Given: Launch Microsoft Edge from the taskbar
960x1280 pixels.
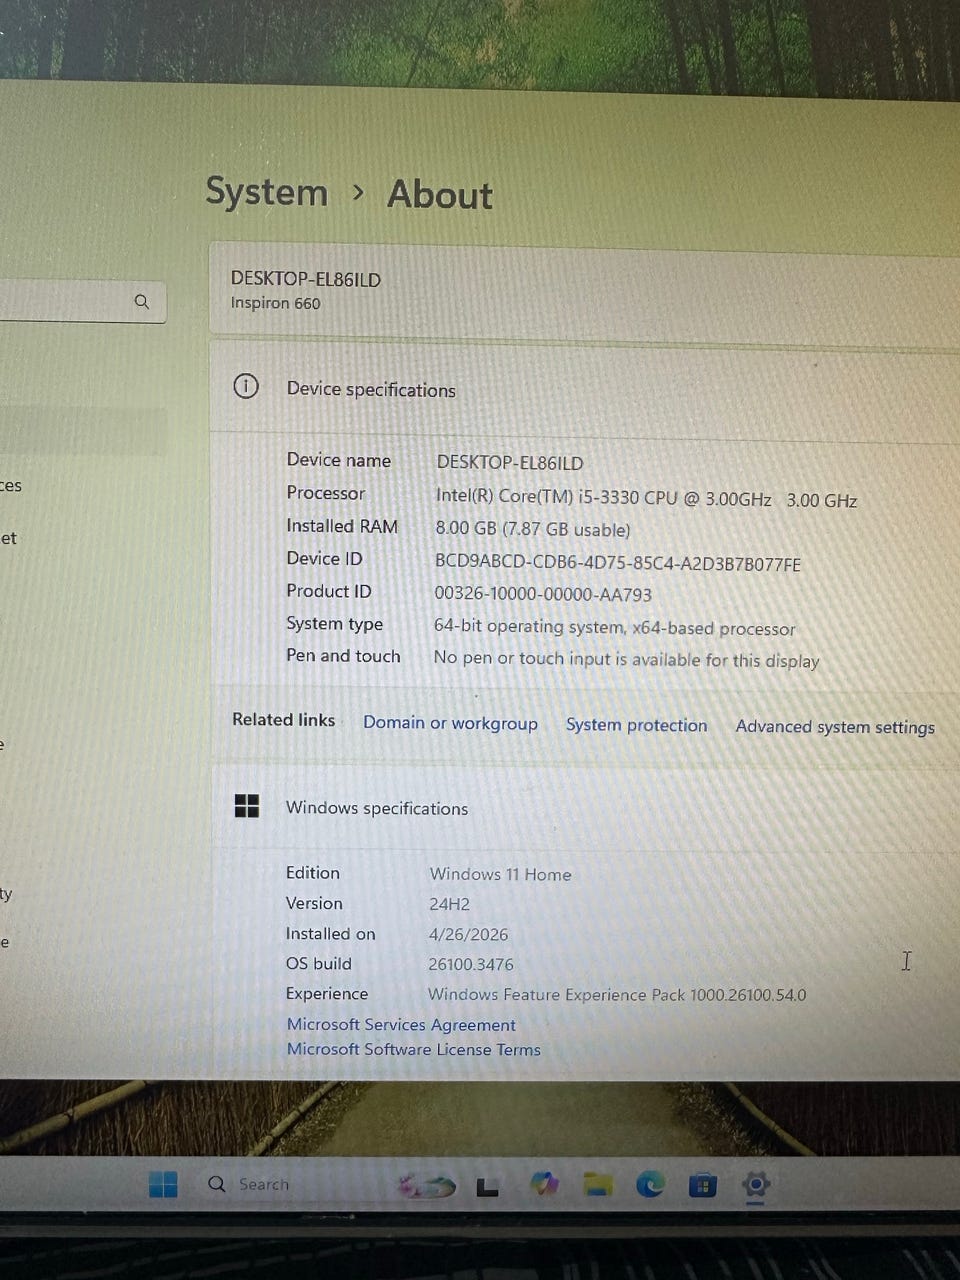Looking at the screenshot, I should click(x=651, y=1186).
